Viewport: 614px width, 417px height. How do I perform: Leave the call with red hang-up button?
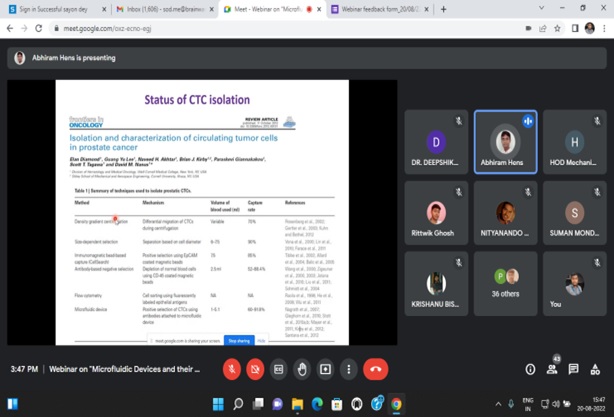point(376,368)
